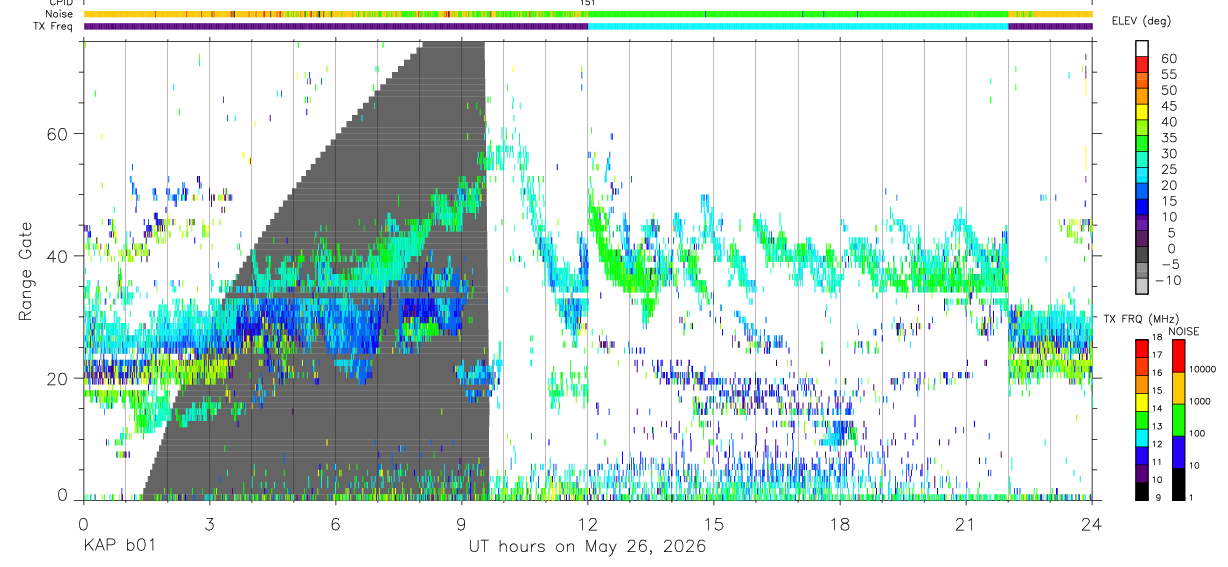
Task: Select the cyan TX FRQ swatch 13 to 12
Action: 1142,438
